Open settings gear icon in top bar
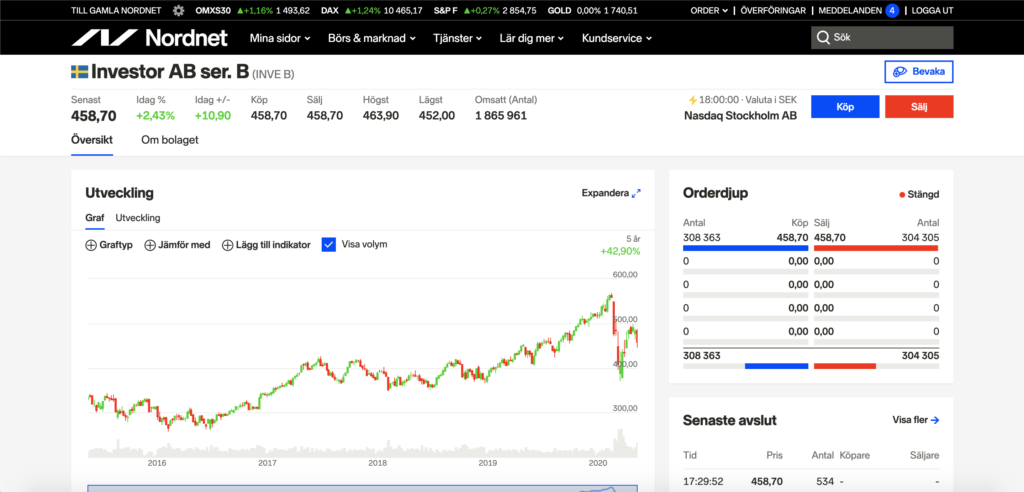Image resolution: width=1024 pixels, height=492 pixels. point(178,10)
